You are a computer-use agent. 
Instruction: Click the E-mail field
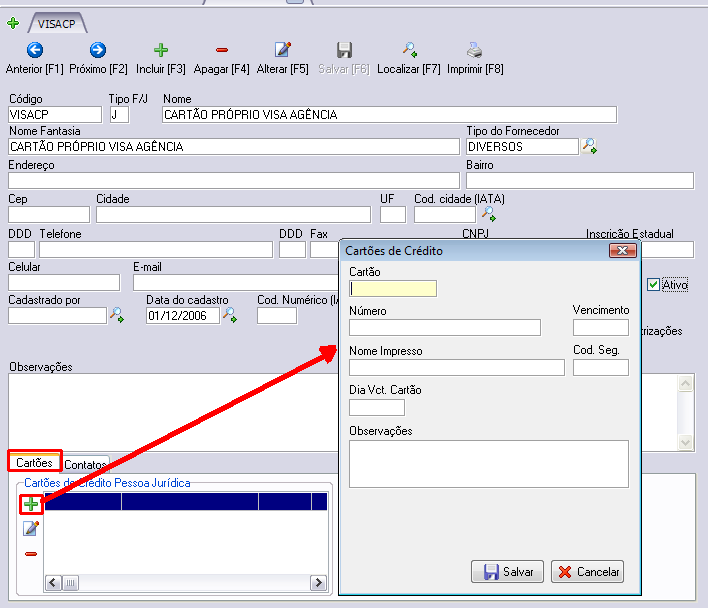point(236,283)
